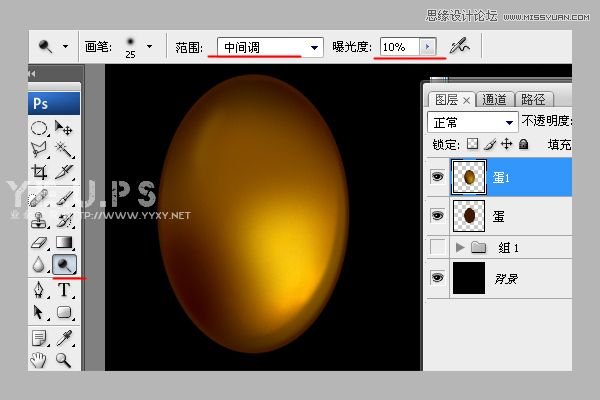This screenshot has height=400, width=600.
Task: Select the Crop tool
Action: pyautogui.click(x=39, y=172)
